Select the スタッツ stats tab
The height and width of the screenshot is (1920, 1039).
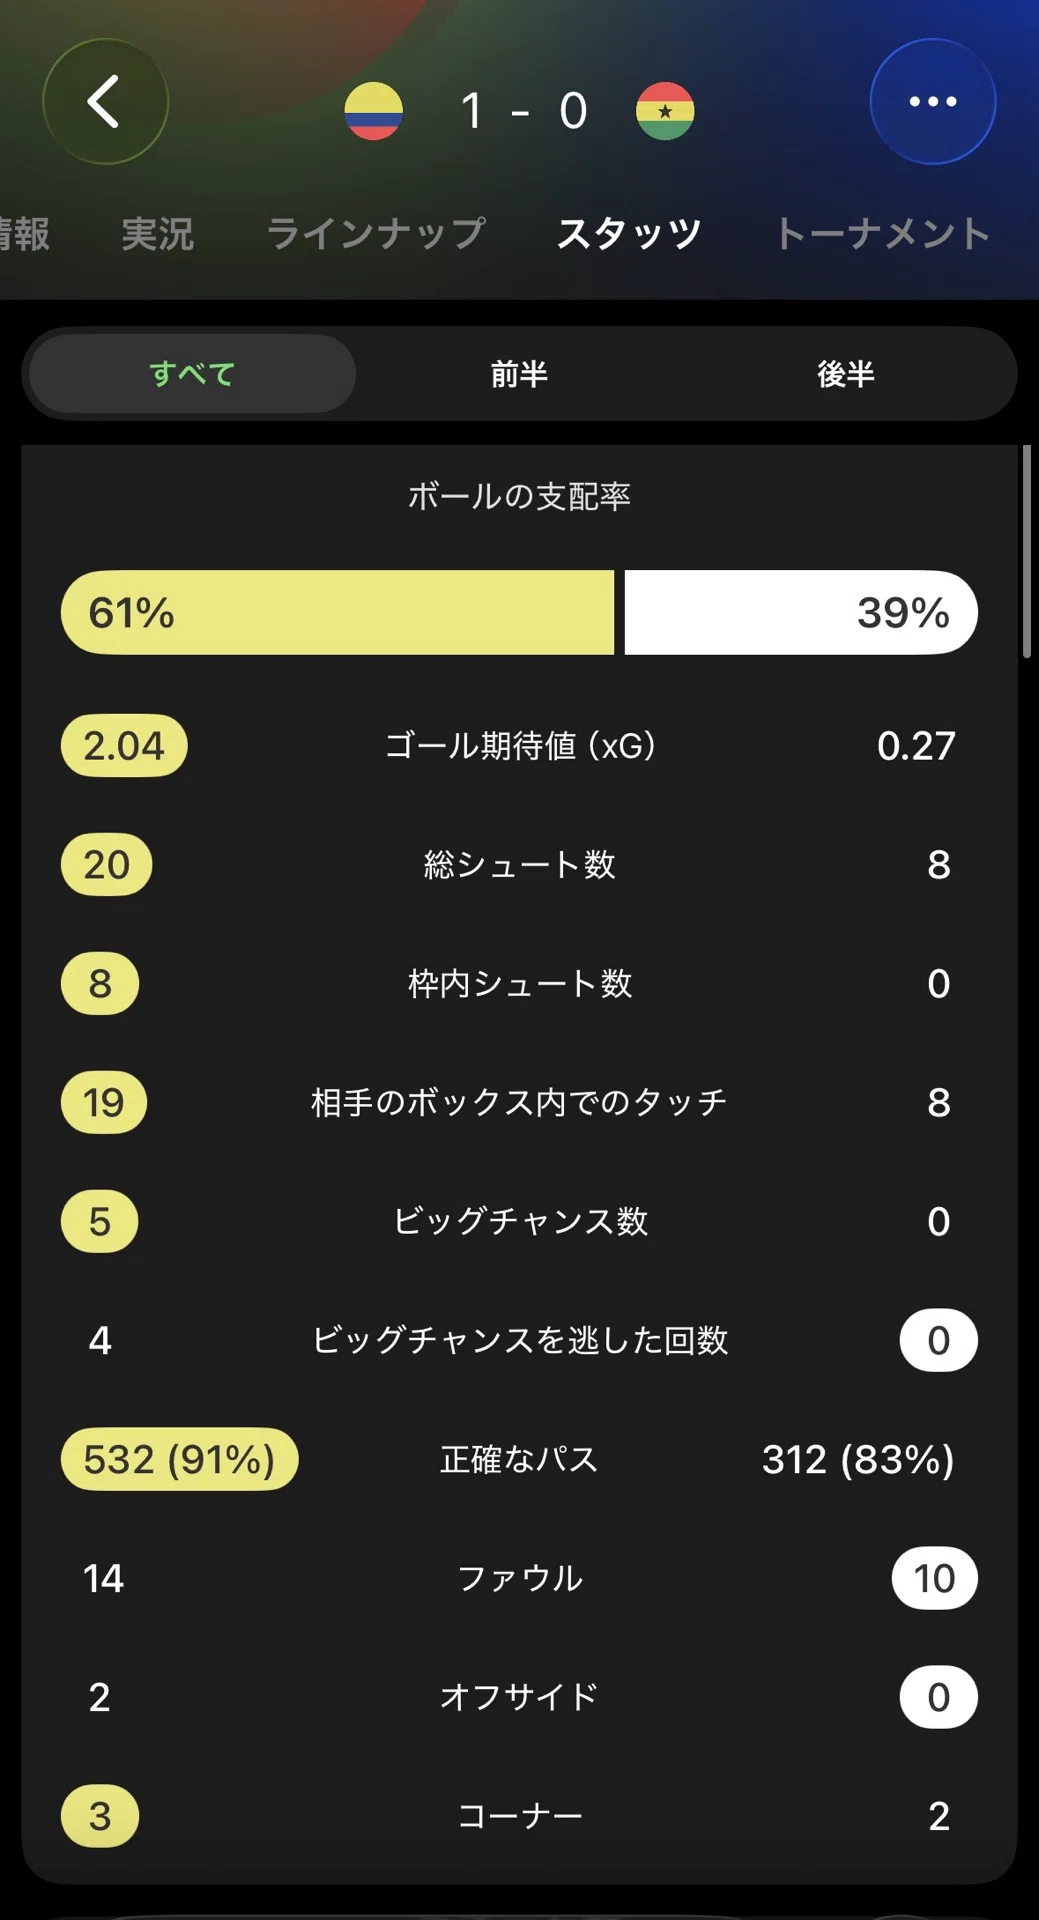pyautogui.click(x=629, y=234)
